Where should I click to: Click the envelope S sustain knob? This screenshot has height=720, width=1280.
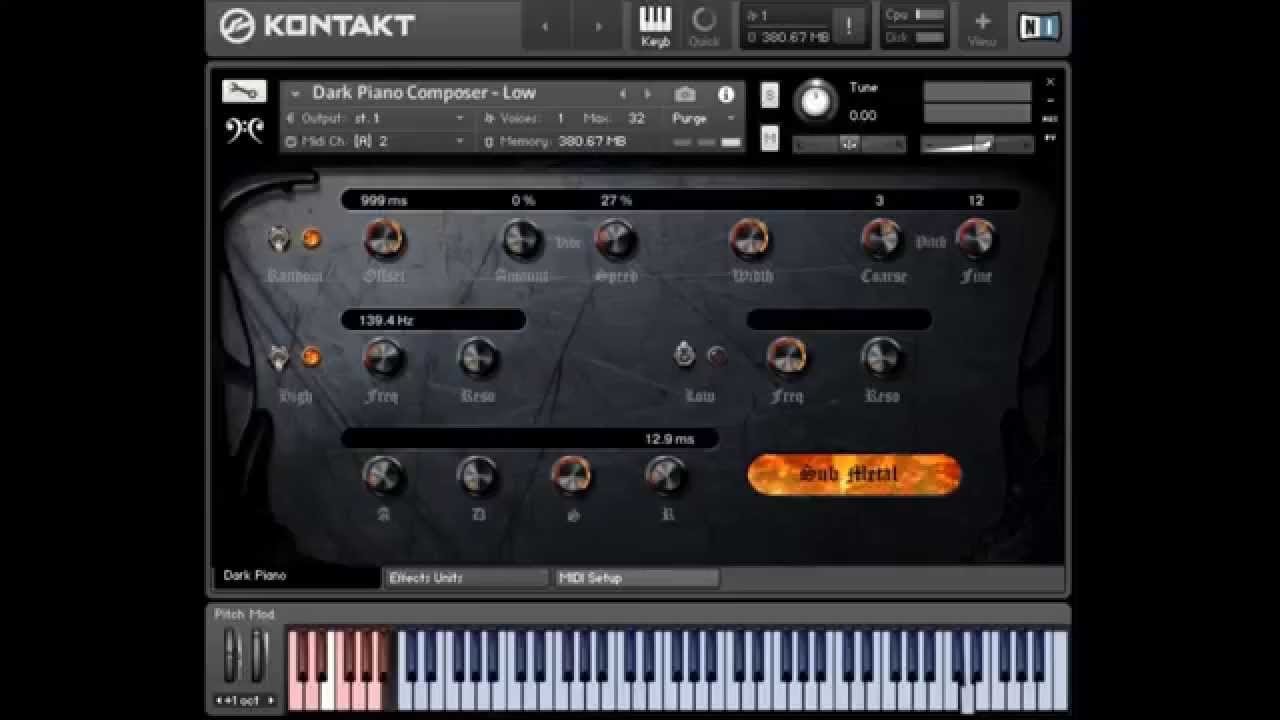pyautogui.click(x=571, y=475)
